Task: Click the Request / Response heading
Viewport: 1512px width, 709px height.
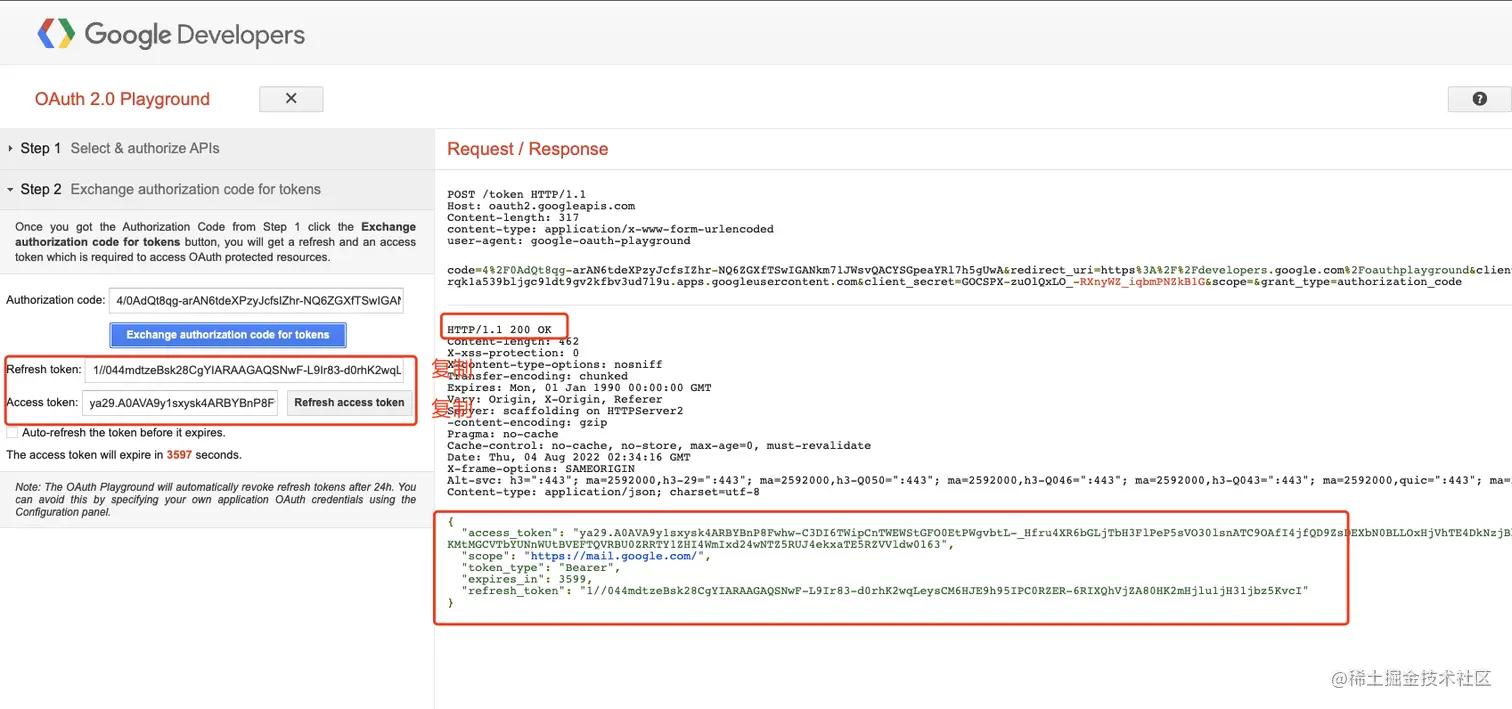Action: tap(527, 148)
